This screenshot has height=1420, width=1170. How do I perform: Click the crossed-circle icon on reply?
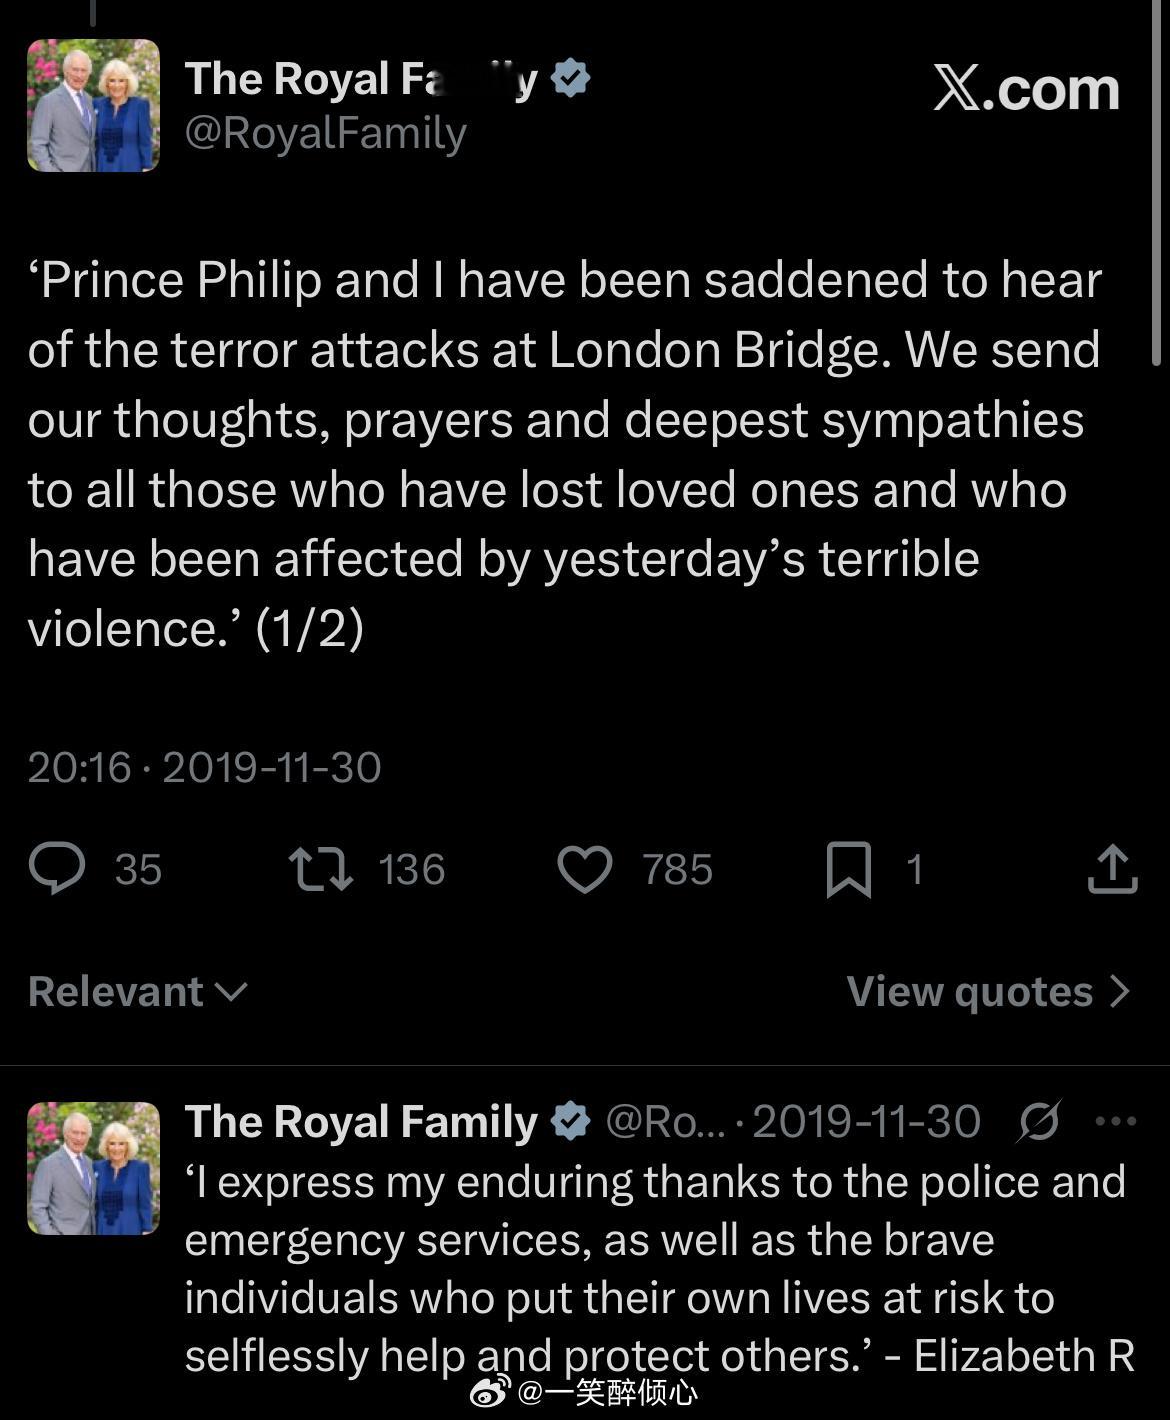click(x=1039, y=1121)
